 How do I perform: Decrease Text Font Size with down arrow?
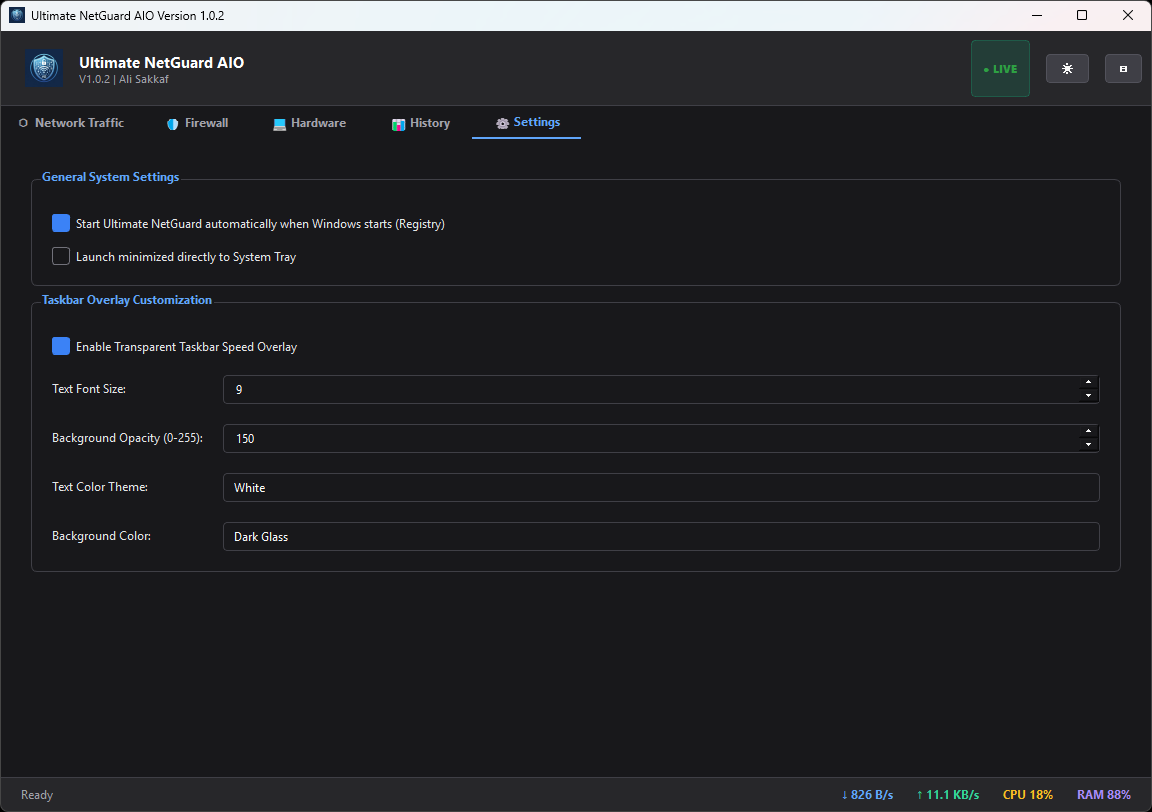[1088, 396]
